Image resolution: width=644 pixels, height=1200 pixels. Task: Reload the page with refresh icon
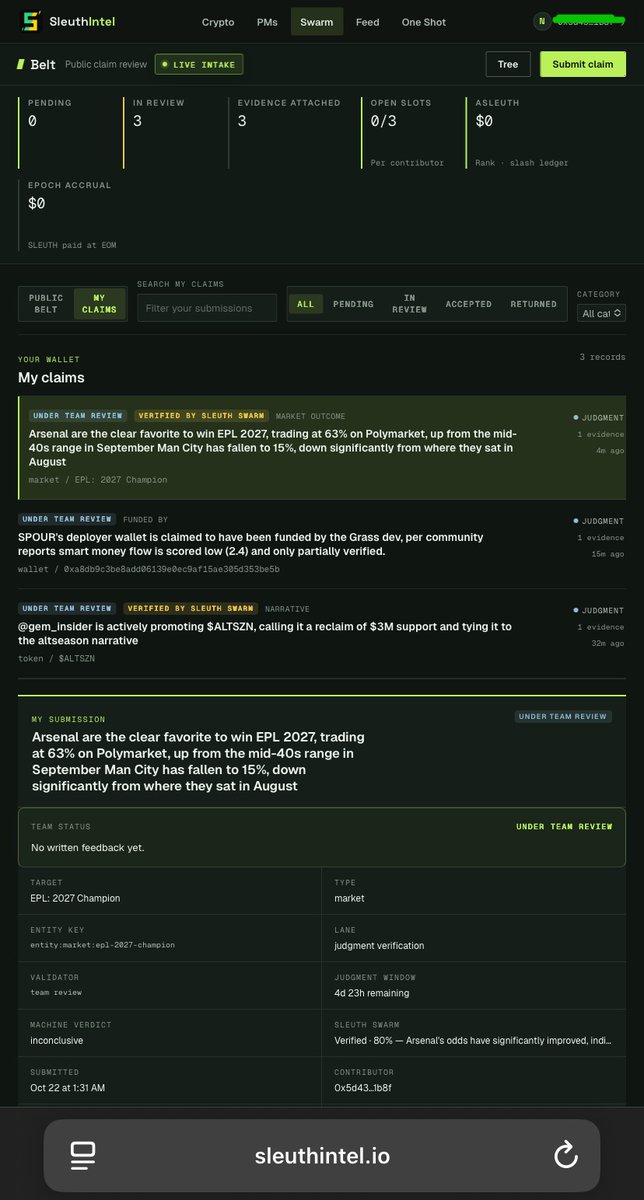coord(565,1156)
